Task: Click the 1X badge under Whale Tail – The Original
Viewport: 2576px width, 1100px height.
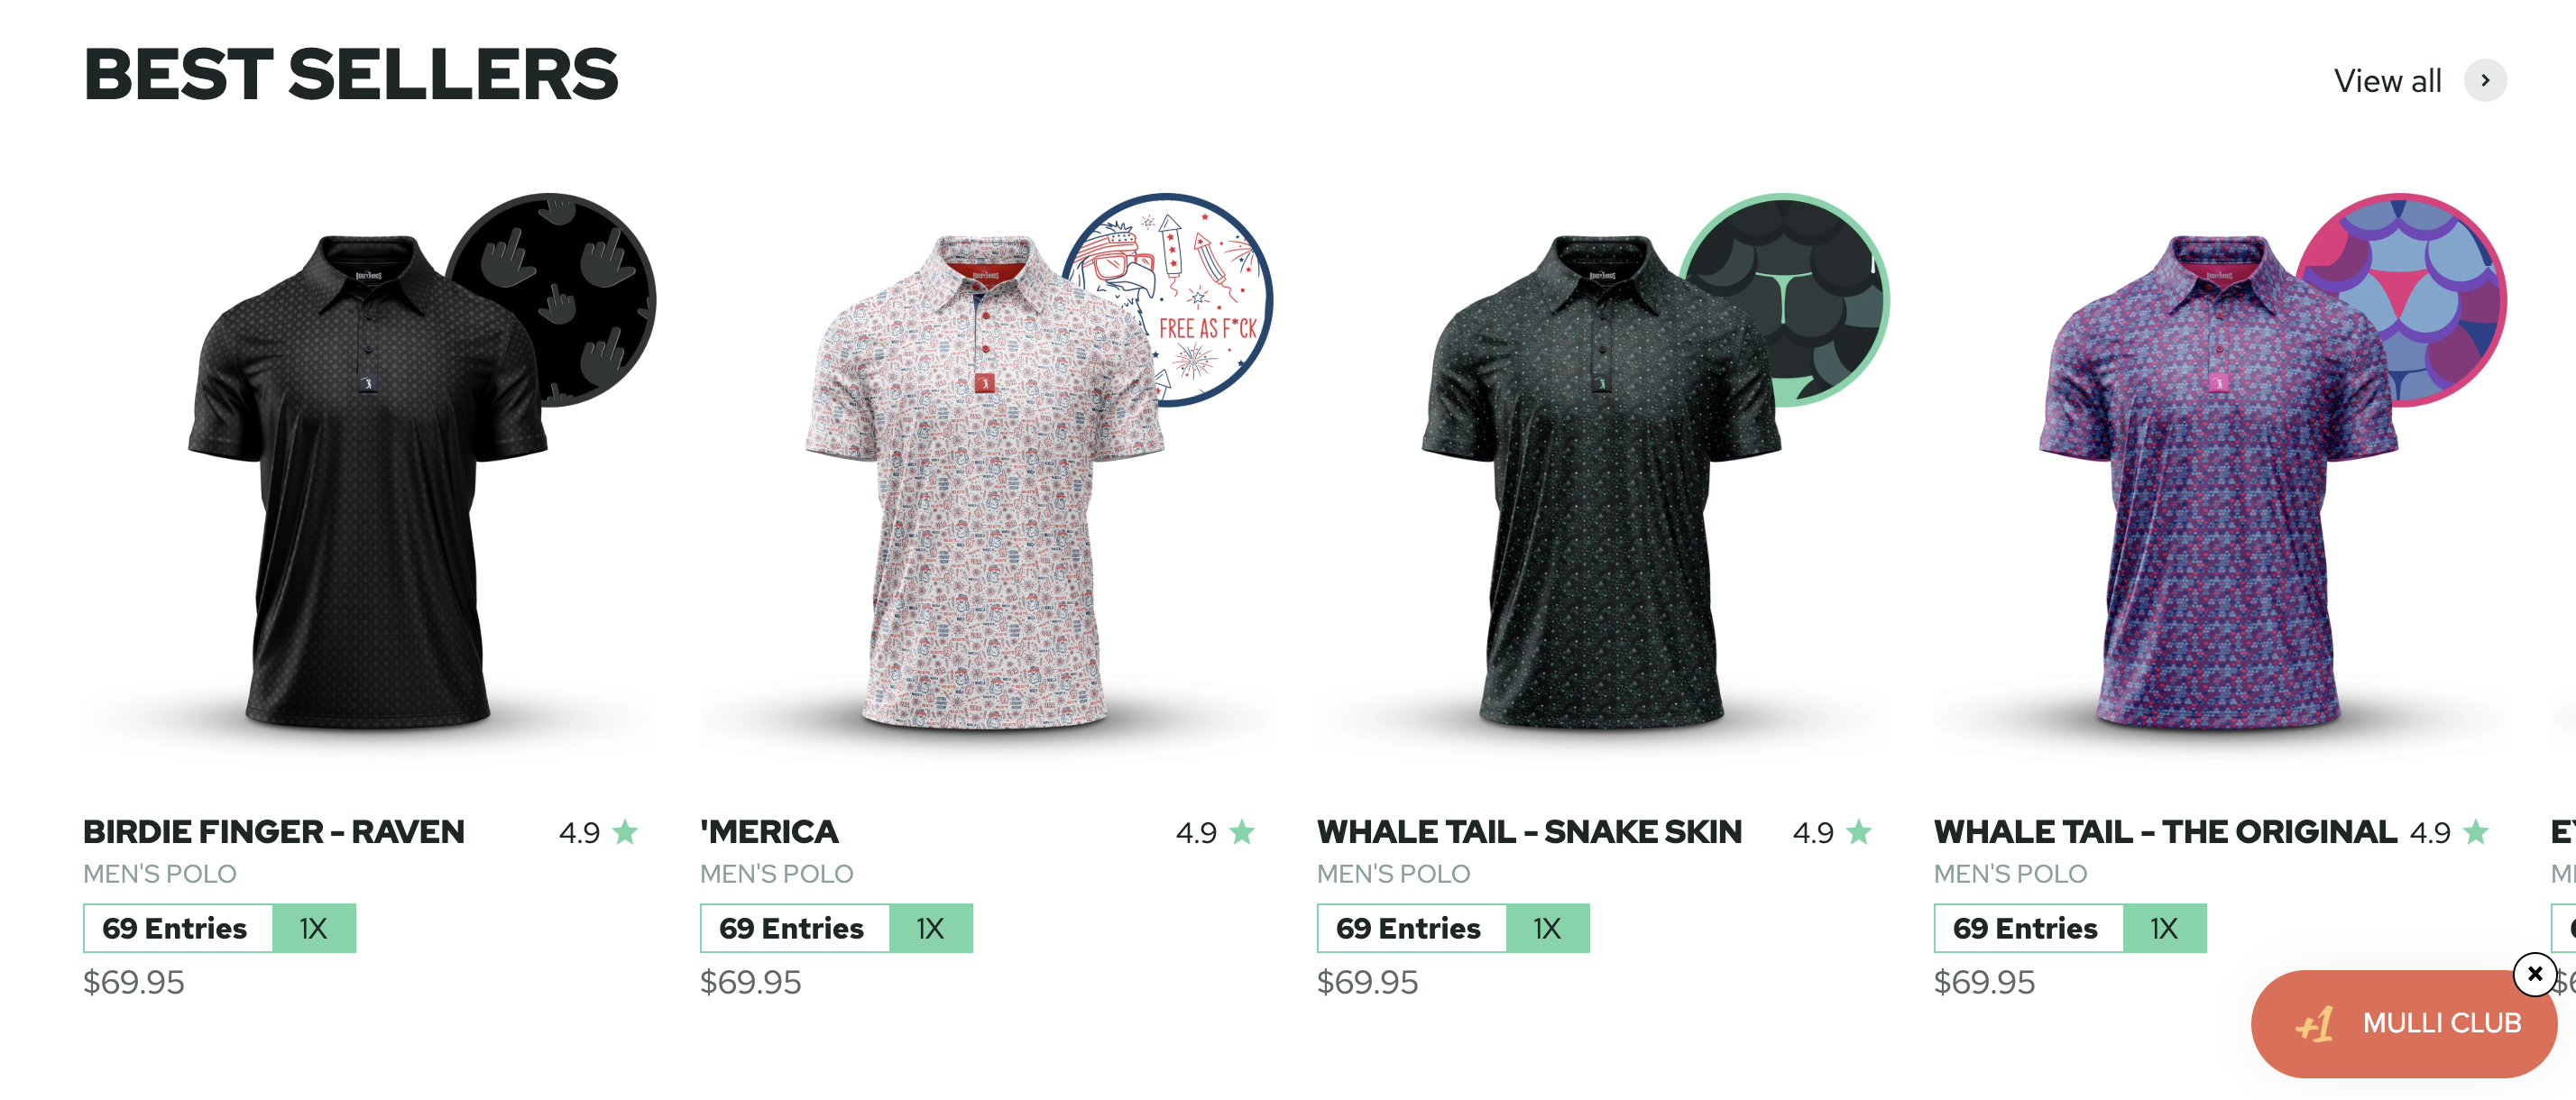Action: tap(2164, 928)
